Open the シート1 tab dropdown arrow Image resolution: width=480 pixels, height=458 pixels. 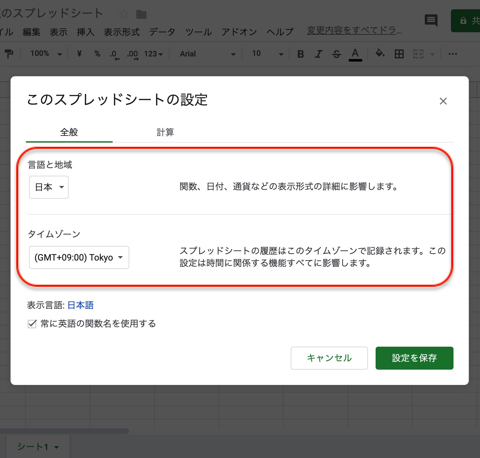click(56, 447)
